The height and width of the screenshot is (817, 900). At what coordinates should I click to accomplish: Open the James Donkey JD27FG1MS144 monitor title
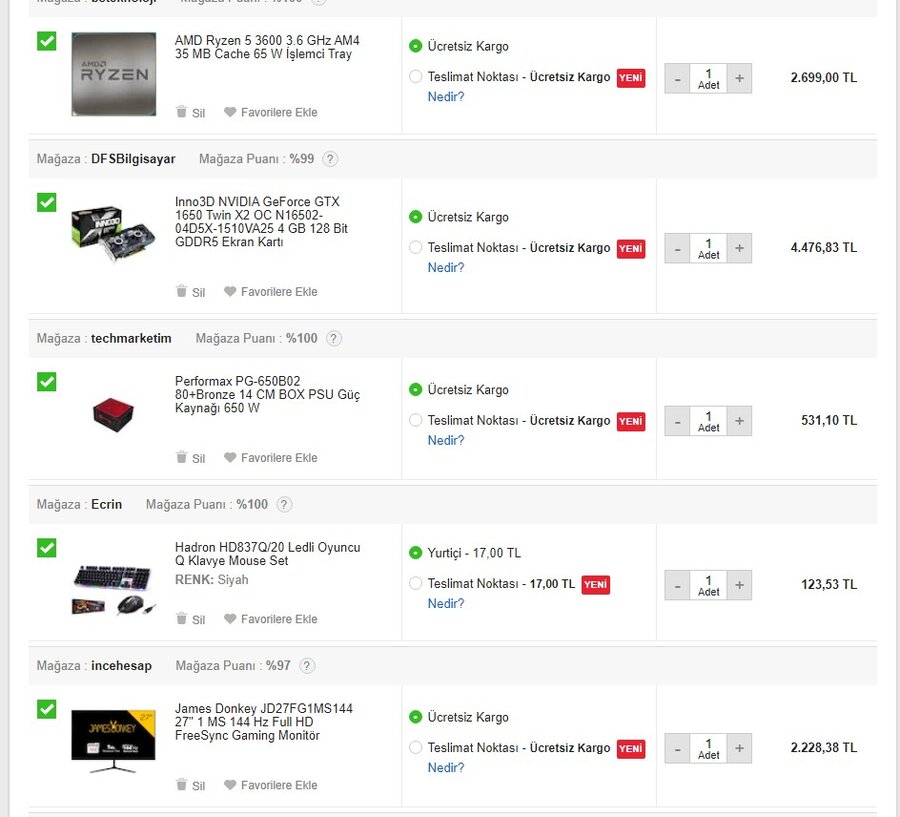pyautogui.click(x=263, y=722)
